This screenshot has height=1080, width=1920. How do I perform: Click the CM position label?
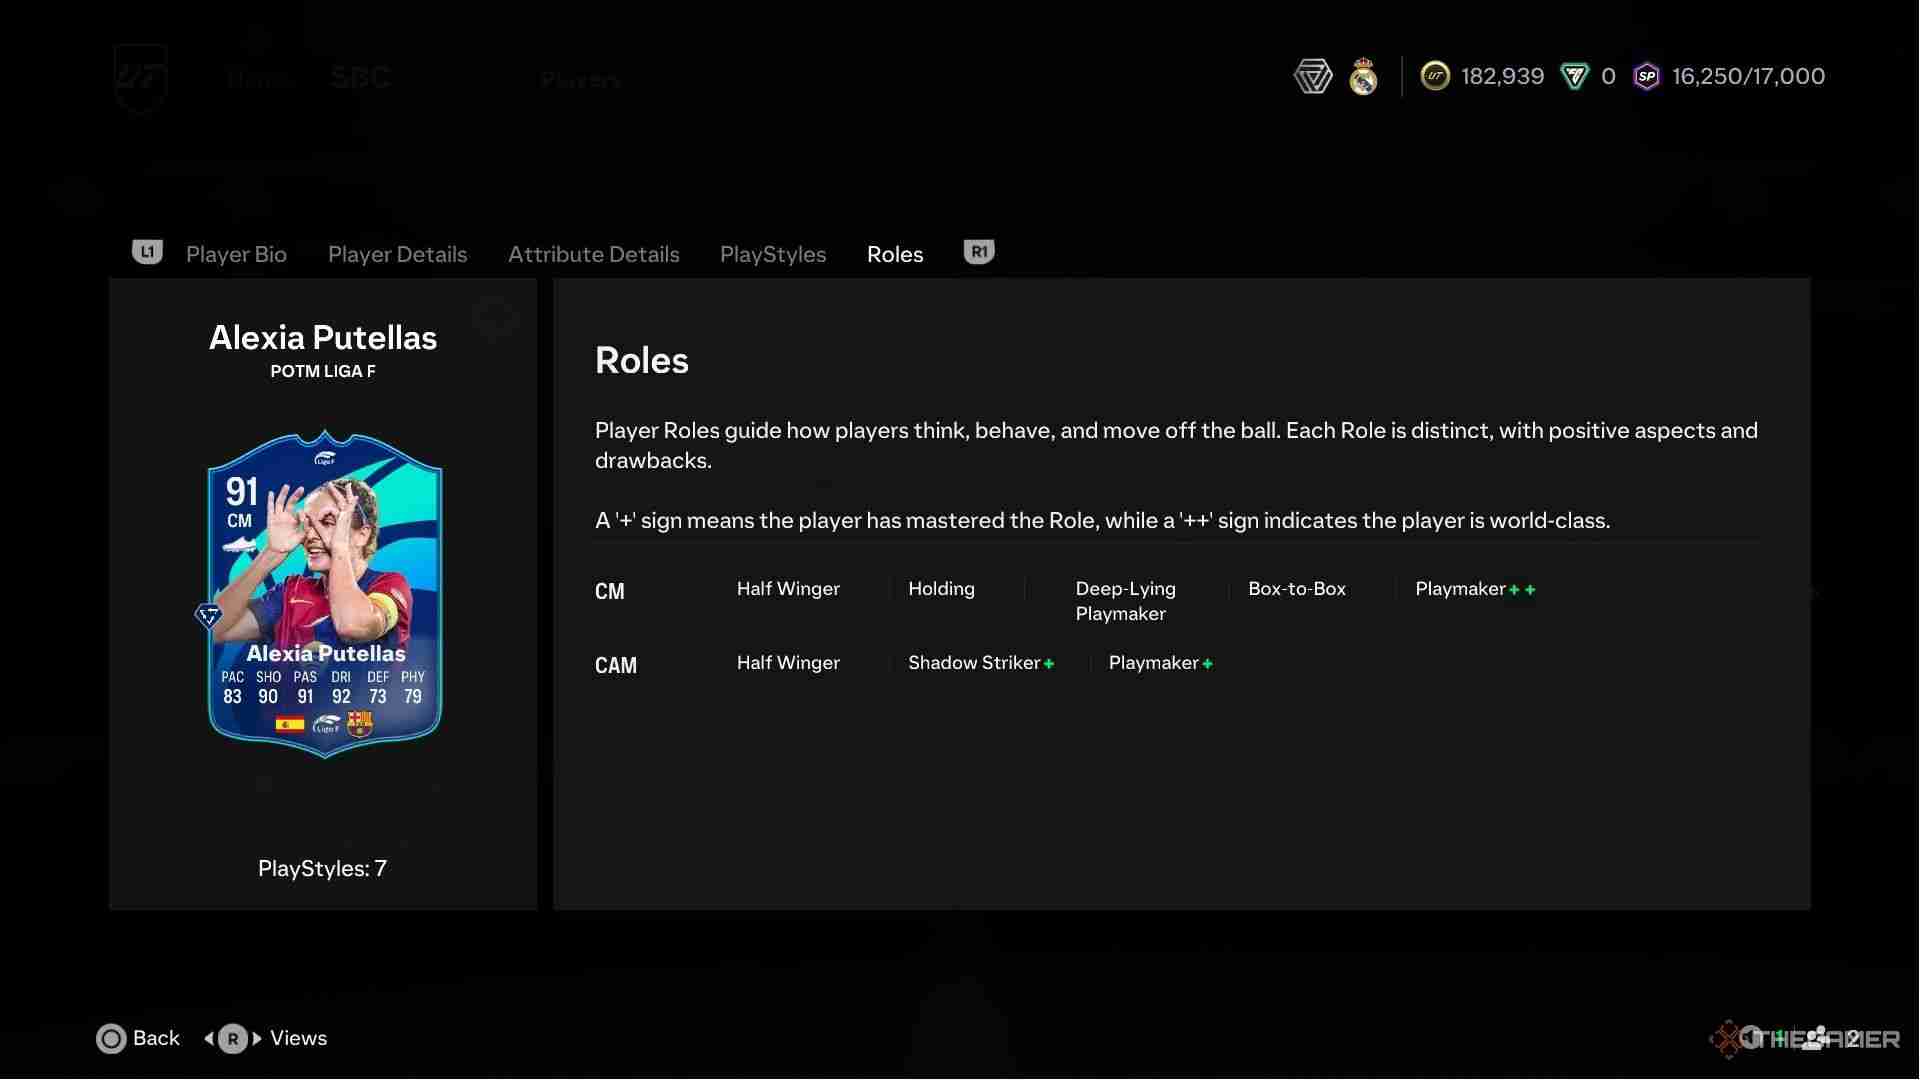point(609,591)
